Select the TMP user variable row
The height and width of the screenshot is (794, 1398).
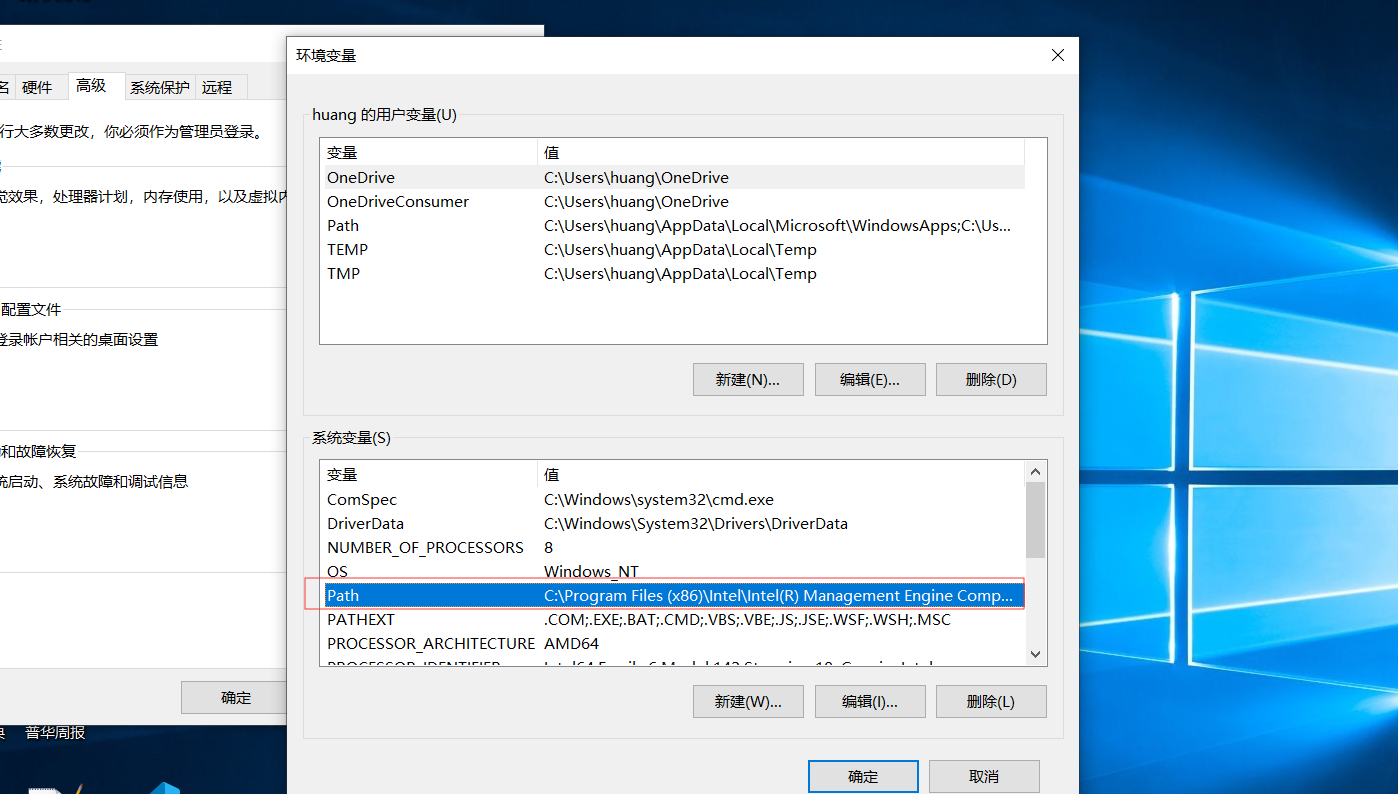pos(672,274)
